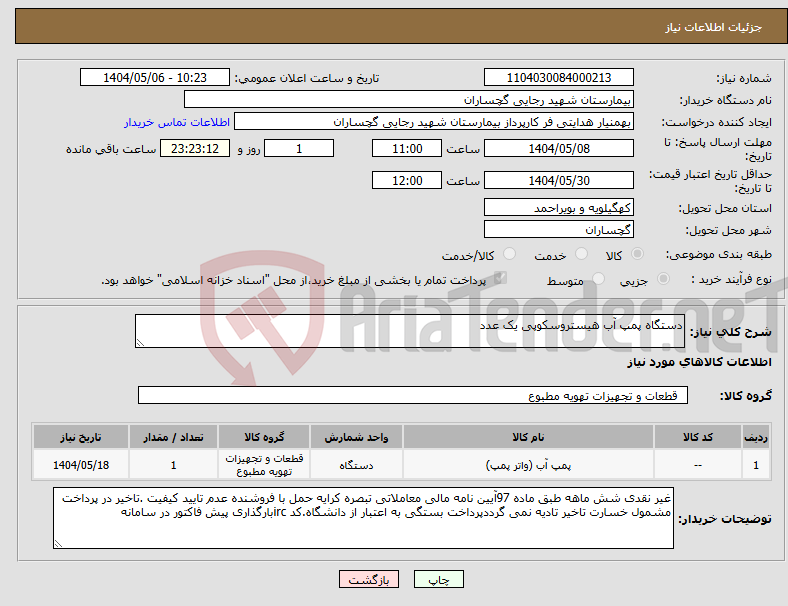Image resolution: width=788 pixels, height=606 pixels.
Task: Click the resize grip of the buyer notes textarea
Action: pyautogui.click(x=58, y=544)
